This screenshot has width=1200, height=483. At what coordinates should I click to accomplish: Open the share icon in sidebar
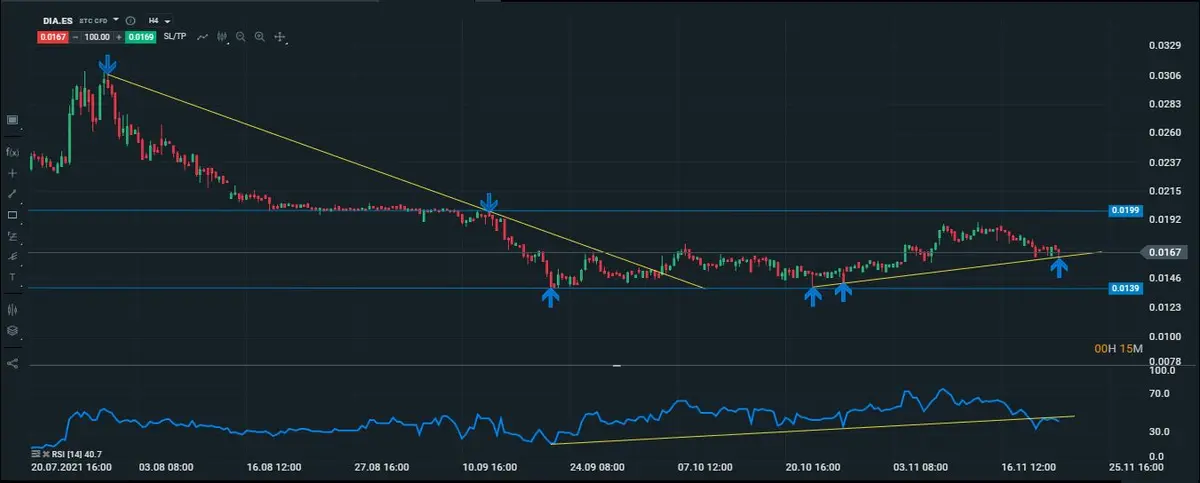coord(13,363)
